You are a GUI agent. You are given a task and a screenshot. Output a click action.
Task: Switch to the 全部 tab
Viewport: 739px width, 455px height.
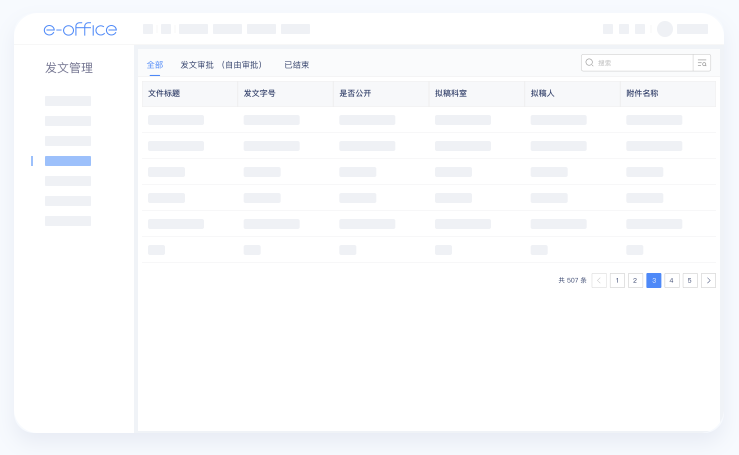(155, 65)
